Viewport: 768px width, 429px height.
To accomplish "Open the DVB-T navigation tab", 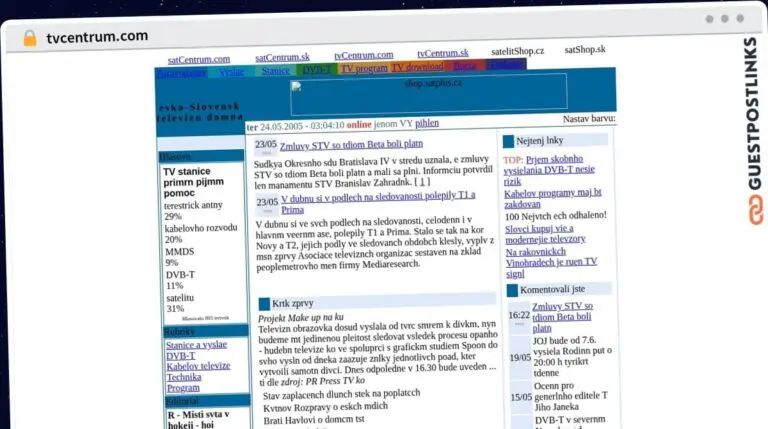I will (318, 70).
